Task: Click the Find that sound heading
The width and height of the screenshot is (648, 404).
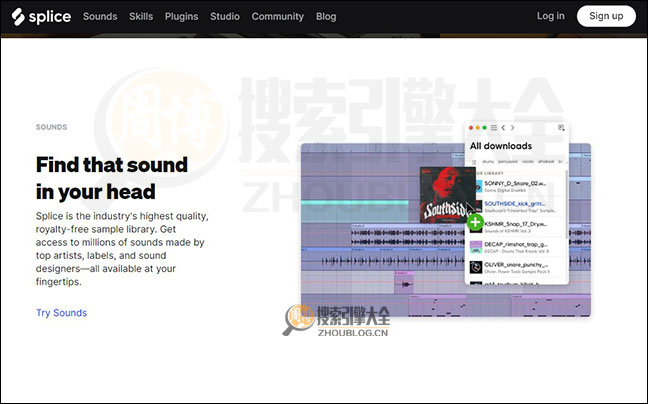Action: point(112,178)
